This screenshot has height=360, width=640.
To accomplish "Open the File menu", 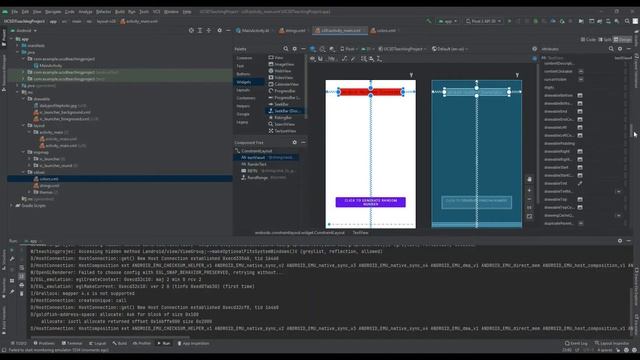I will [15, 12].
